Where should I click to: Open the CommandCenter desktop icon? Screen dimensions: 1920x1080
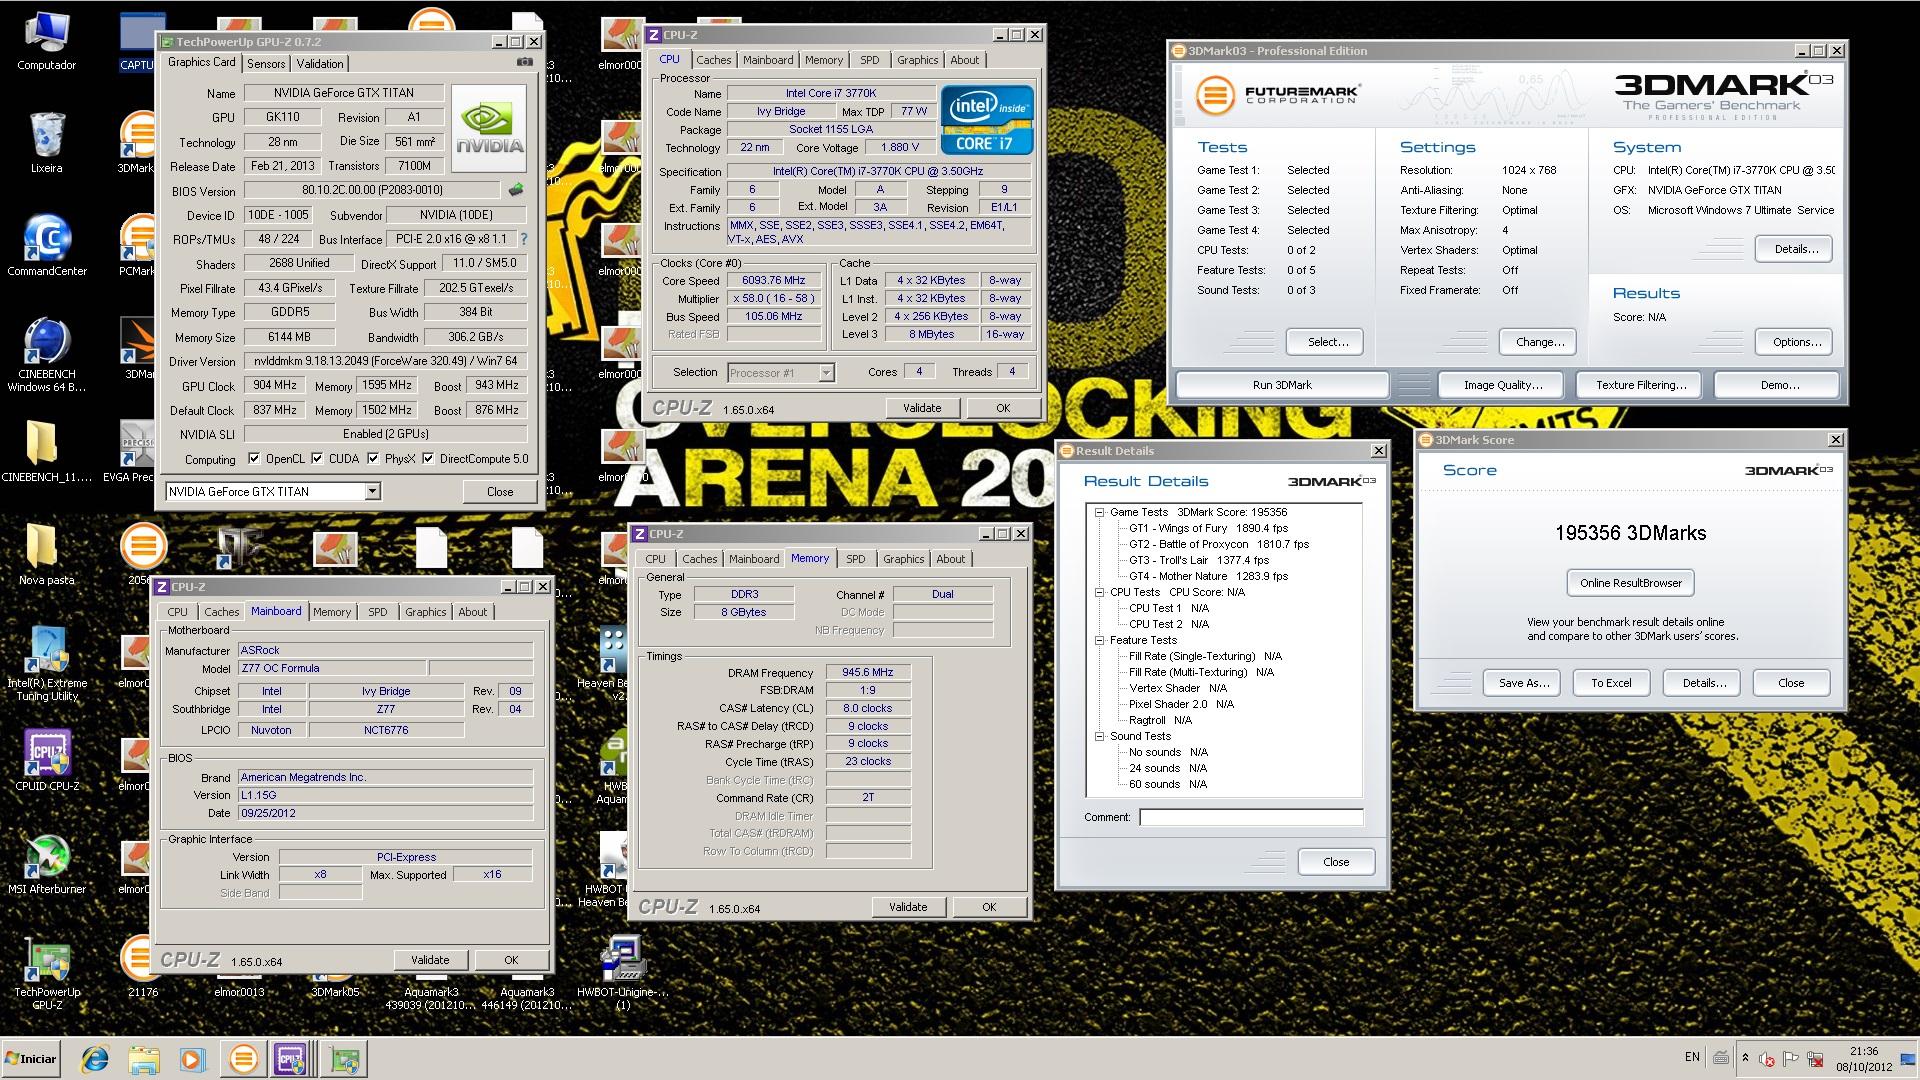[x=46, y=246]
